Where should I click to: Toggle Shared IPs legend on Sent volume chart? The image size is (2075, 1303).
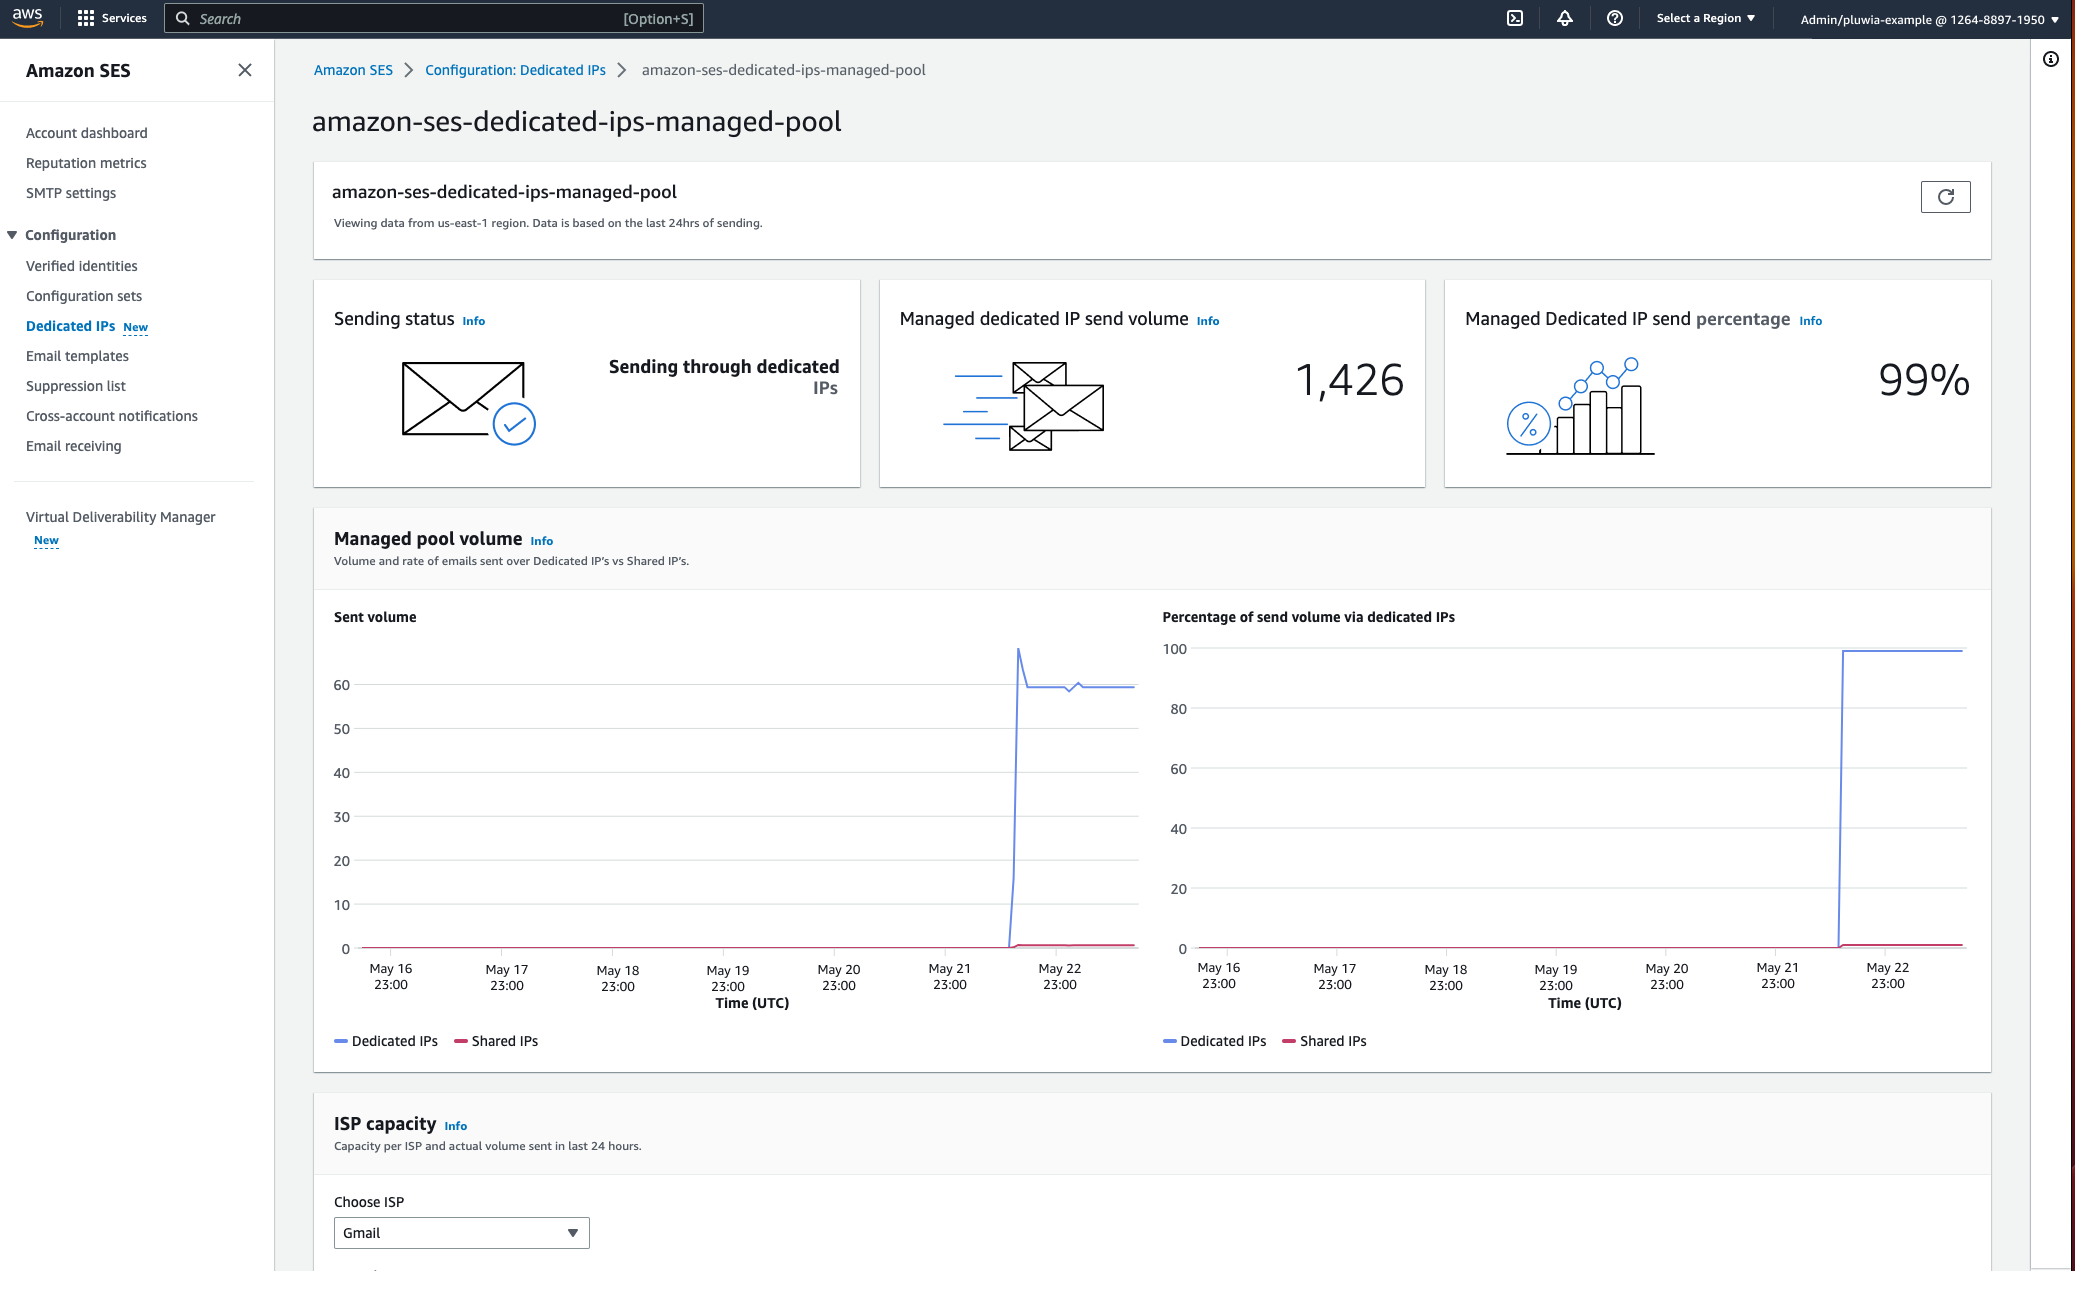[x=496, y=1041]
